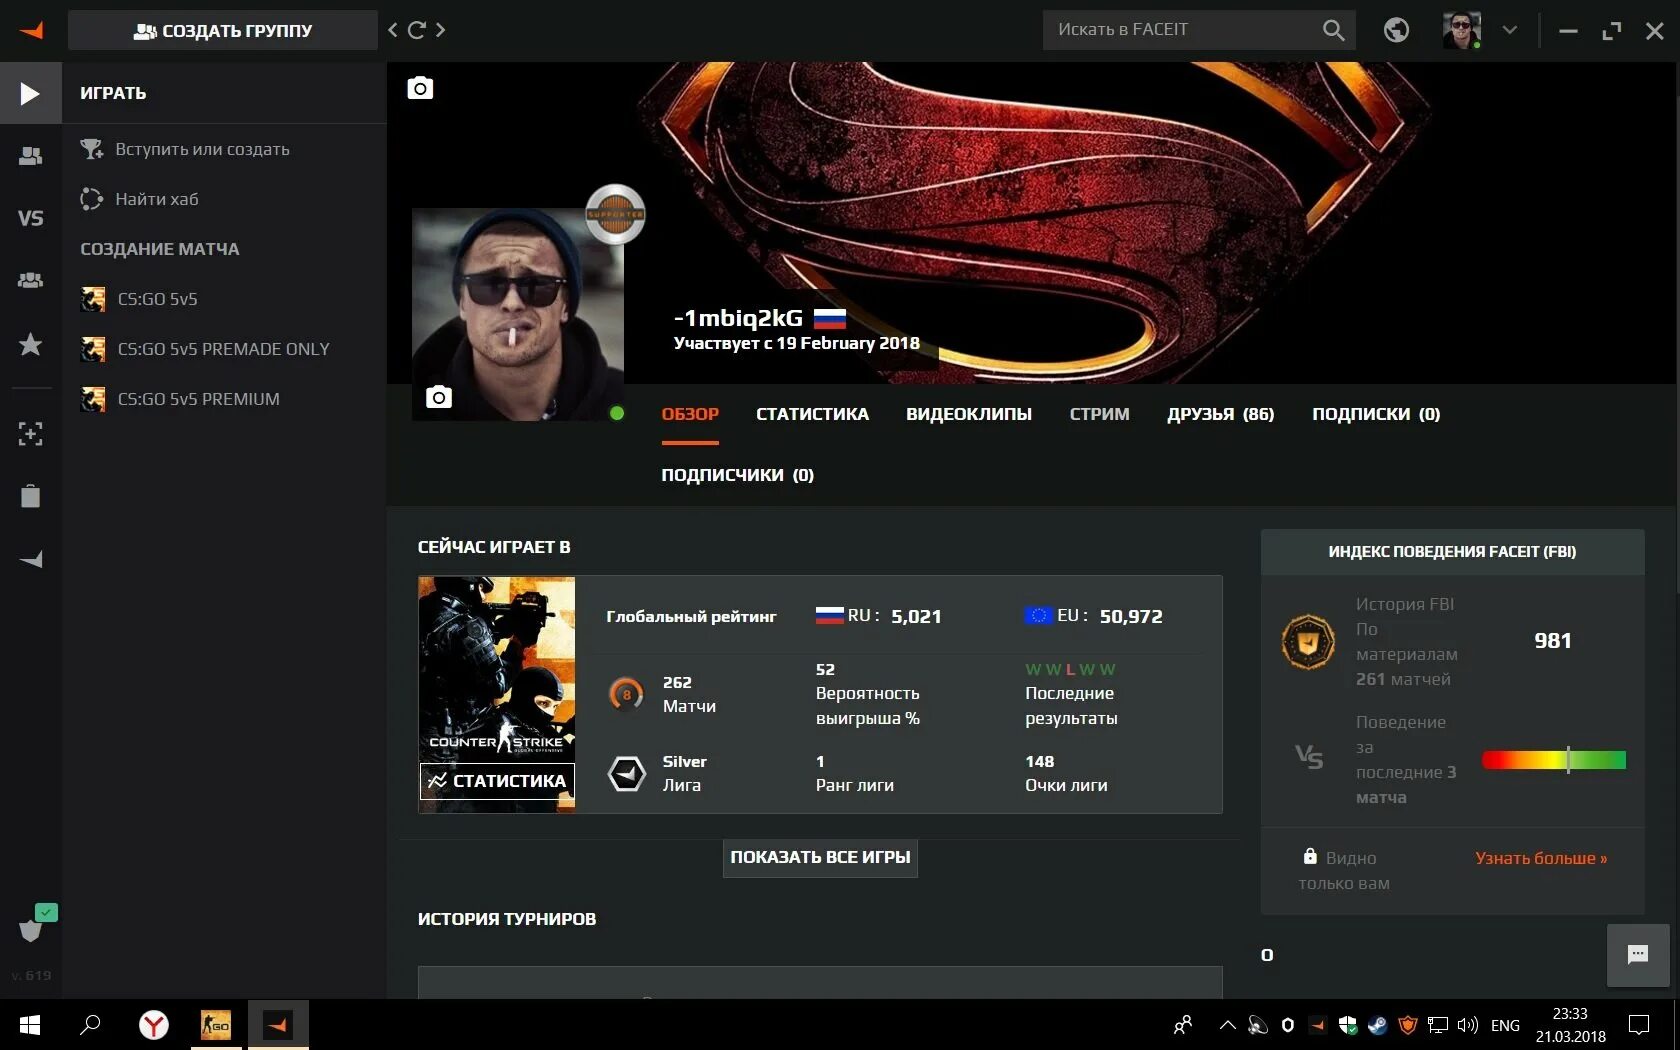Change cover photo with camera icon
This screenshot has height=1050, width=1680.
pos(420,88)
